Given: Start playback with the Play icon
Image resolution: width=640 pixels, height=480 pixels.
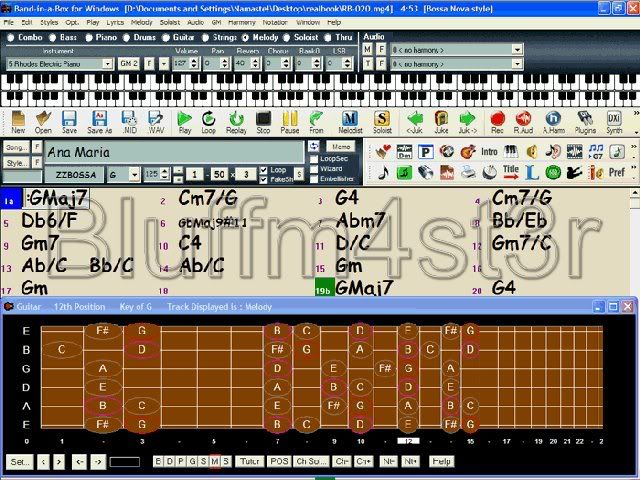Looking at the screenshot, I should click(184, 122).
